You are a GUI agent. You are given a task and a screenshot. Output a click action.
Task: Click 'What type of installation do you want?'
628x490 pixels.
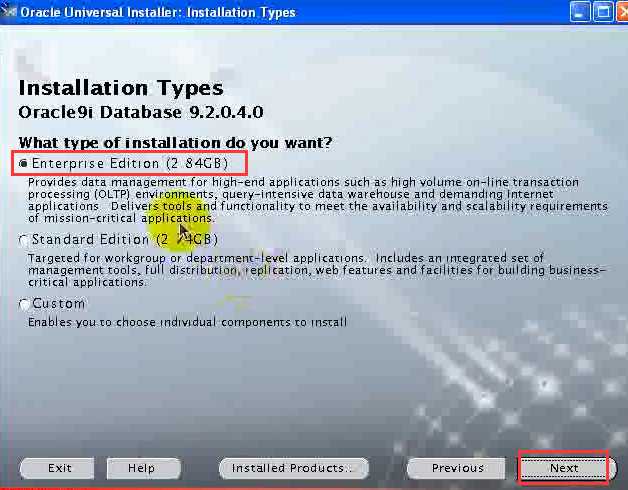(x=175, y=143)
